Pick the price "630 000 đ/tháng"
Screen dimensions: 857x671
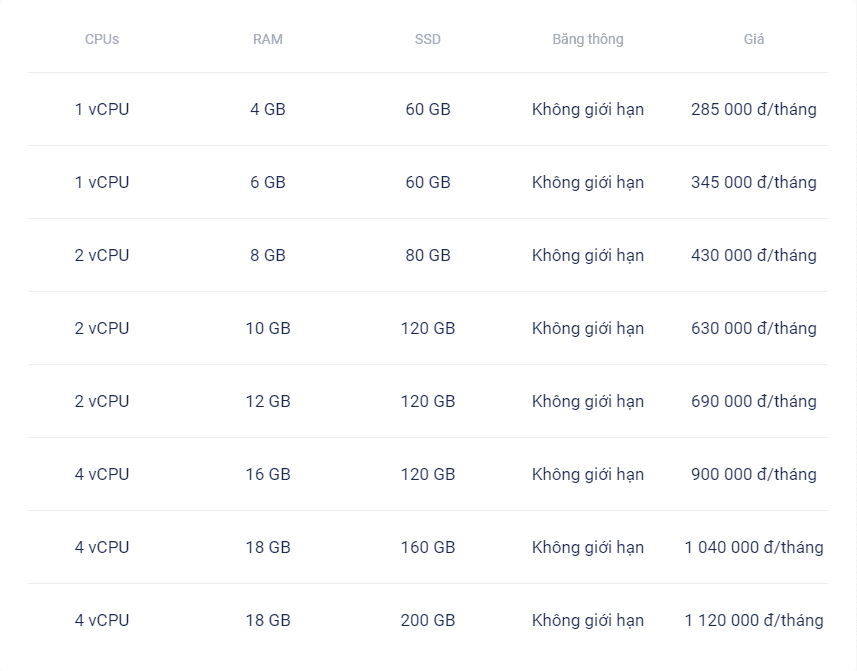point(754,328)
